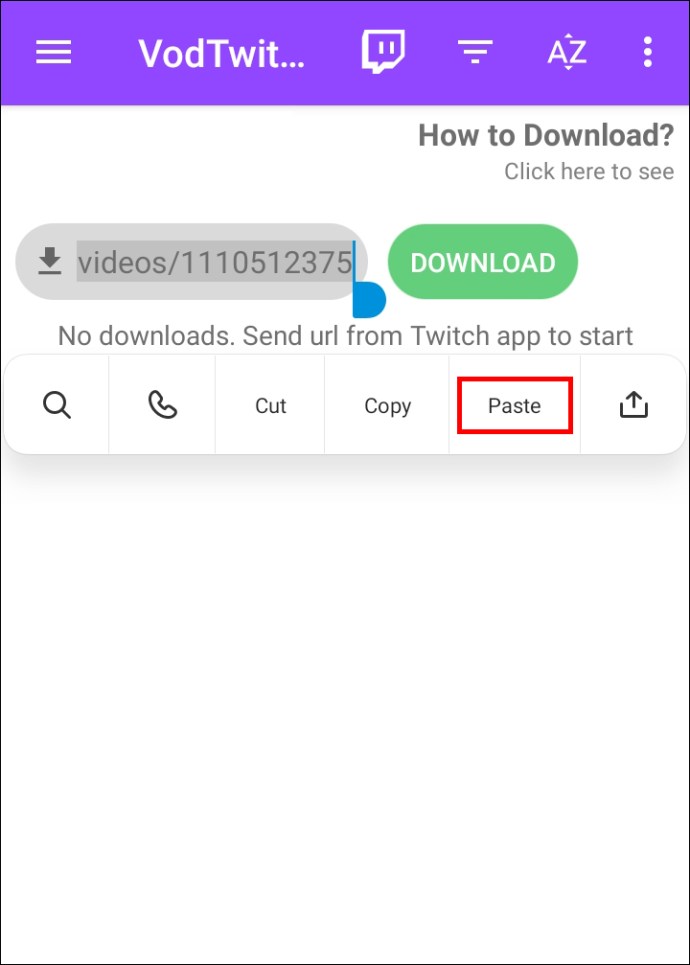Tap the download arrow icon in URL field
Image resolution: width=690 pixels, height=965 pixels.
point(50,261)
